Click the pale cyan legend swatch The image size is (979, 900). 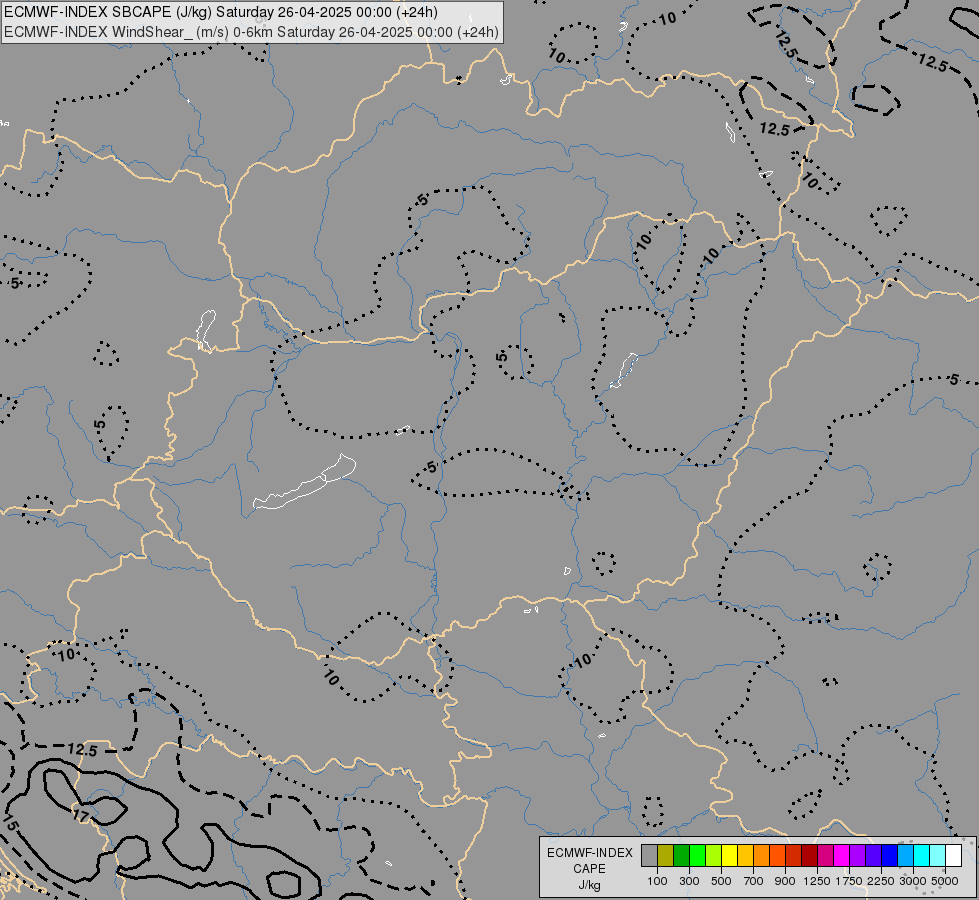pyautogui.click(x=938, y=855)
